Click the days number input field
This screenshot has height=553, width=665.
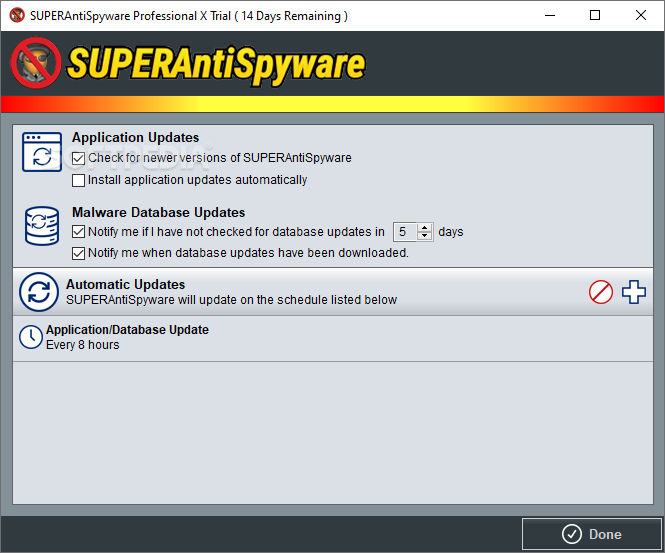405,232
